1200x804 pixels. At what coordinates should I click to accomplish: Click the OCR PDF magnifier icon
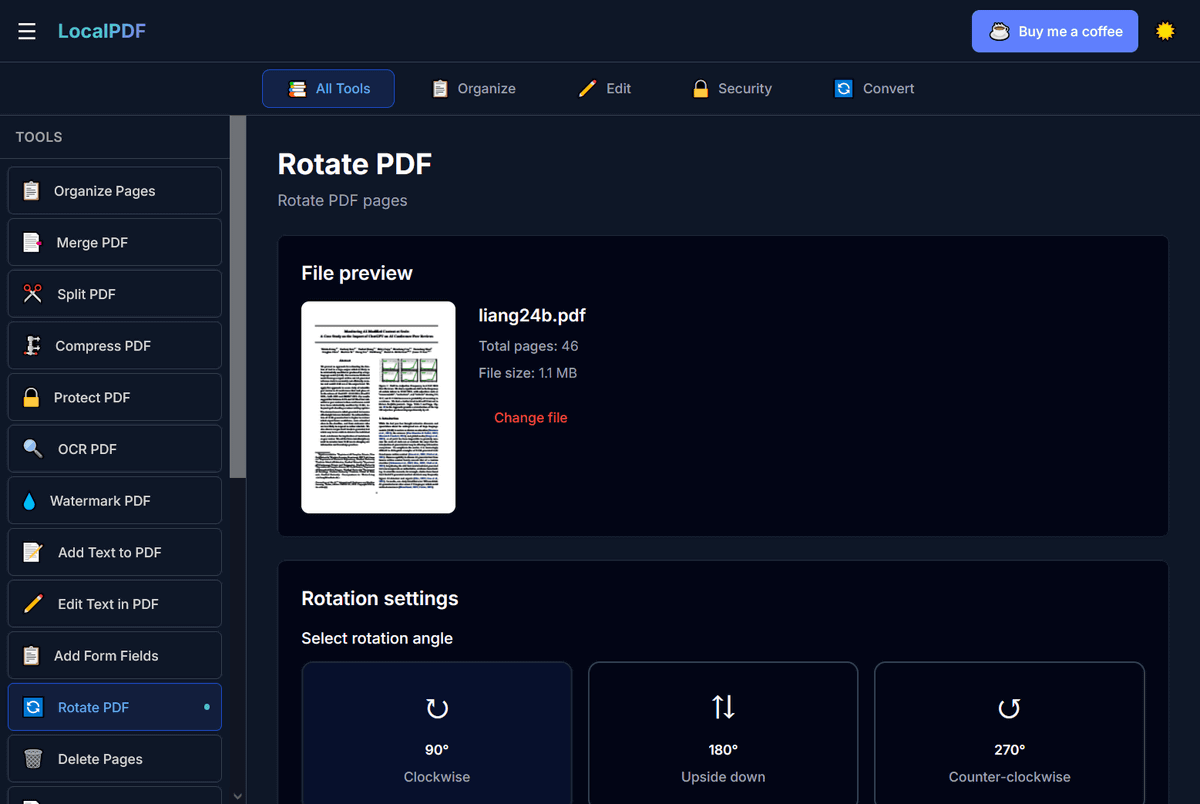[33, 449]
